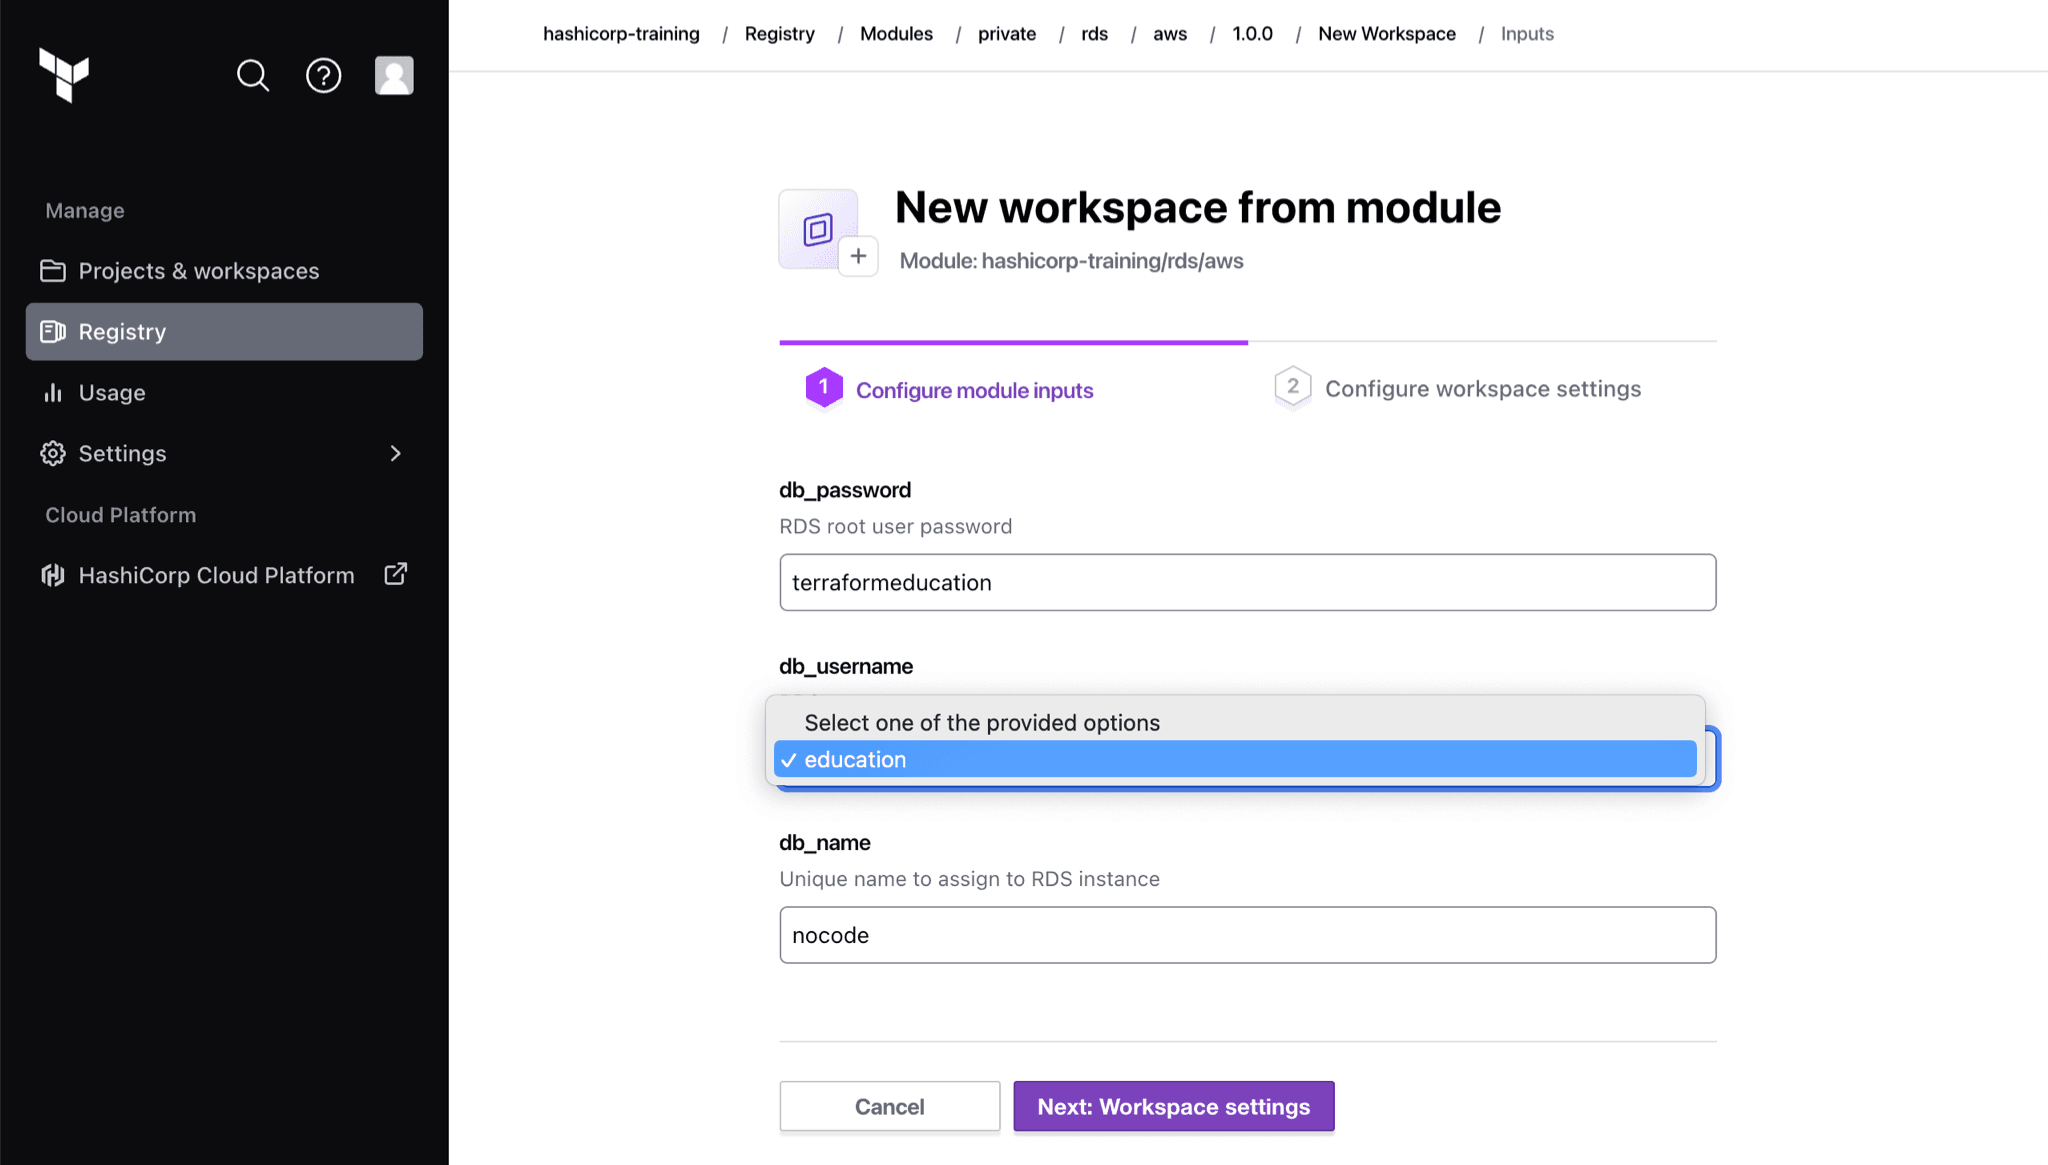The height and width of the screenshot is (1165, 2048).
Task: Open Settings in the sidebar
Action: 224,454
